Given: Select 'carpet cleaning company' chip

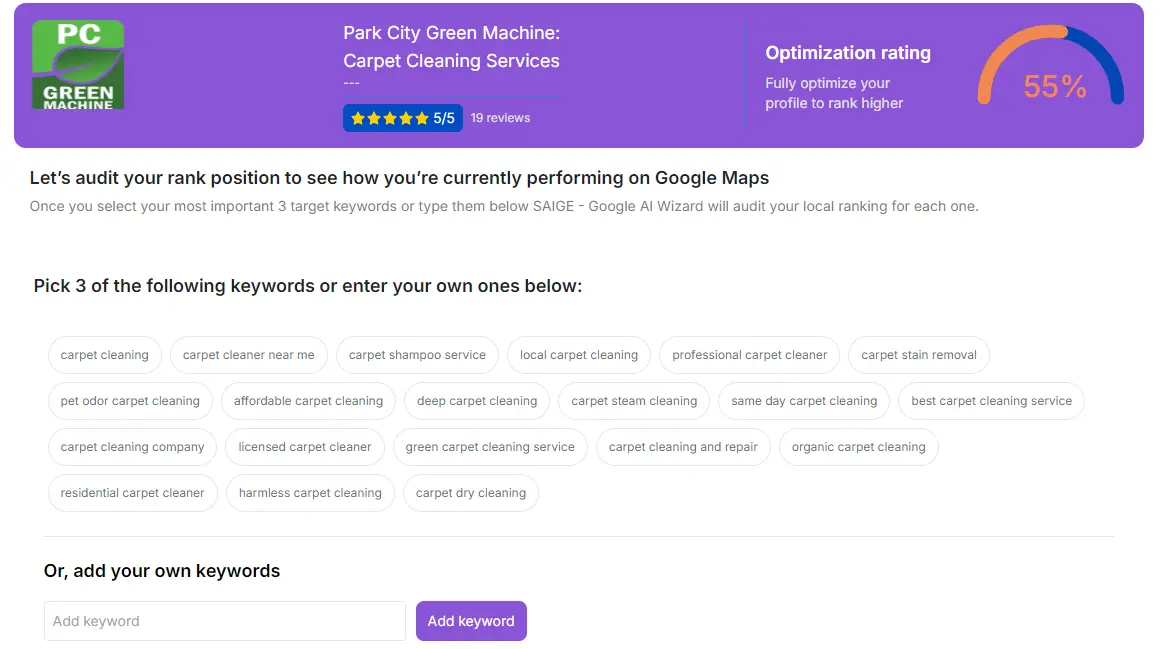Looking at the screenshot, I should 132,447.
